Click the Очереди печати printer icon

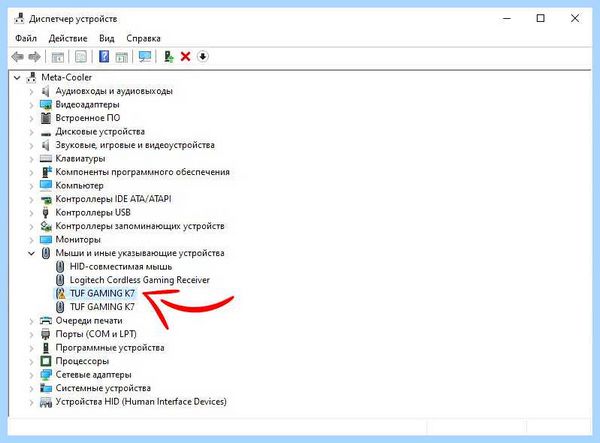coord(46,321)
